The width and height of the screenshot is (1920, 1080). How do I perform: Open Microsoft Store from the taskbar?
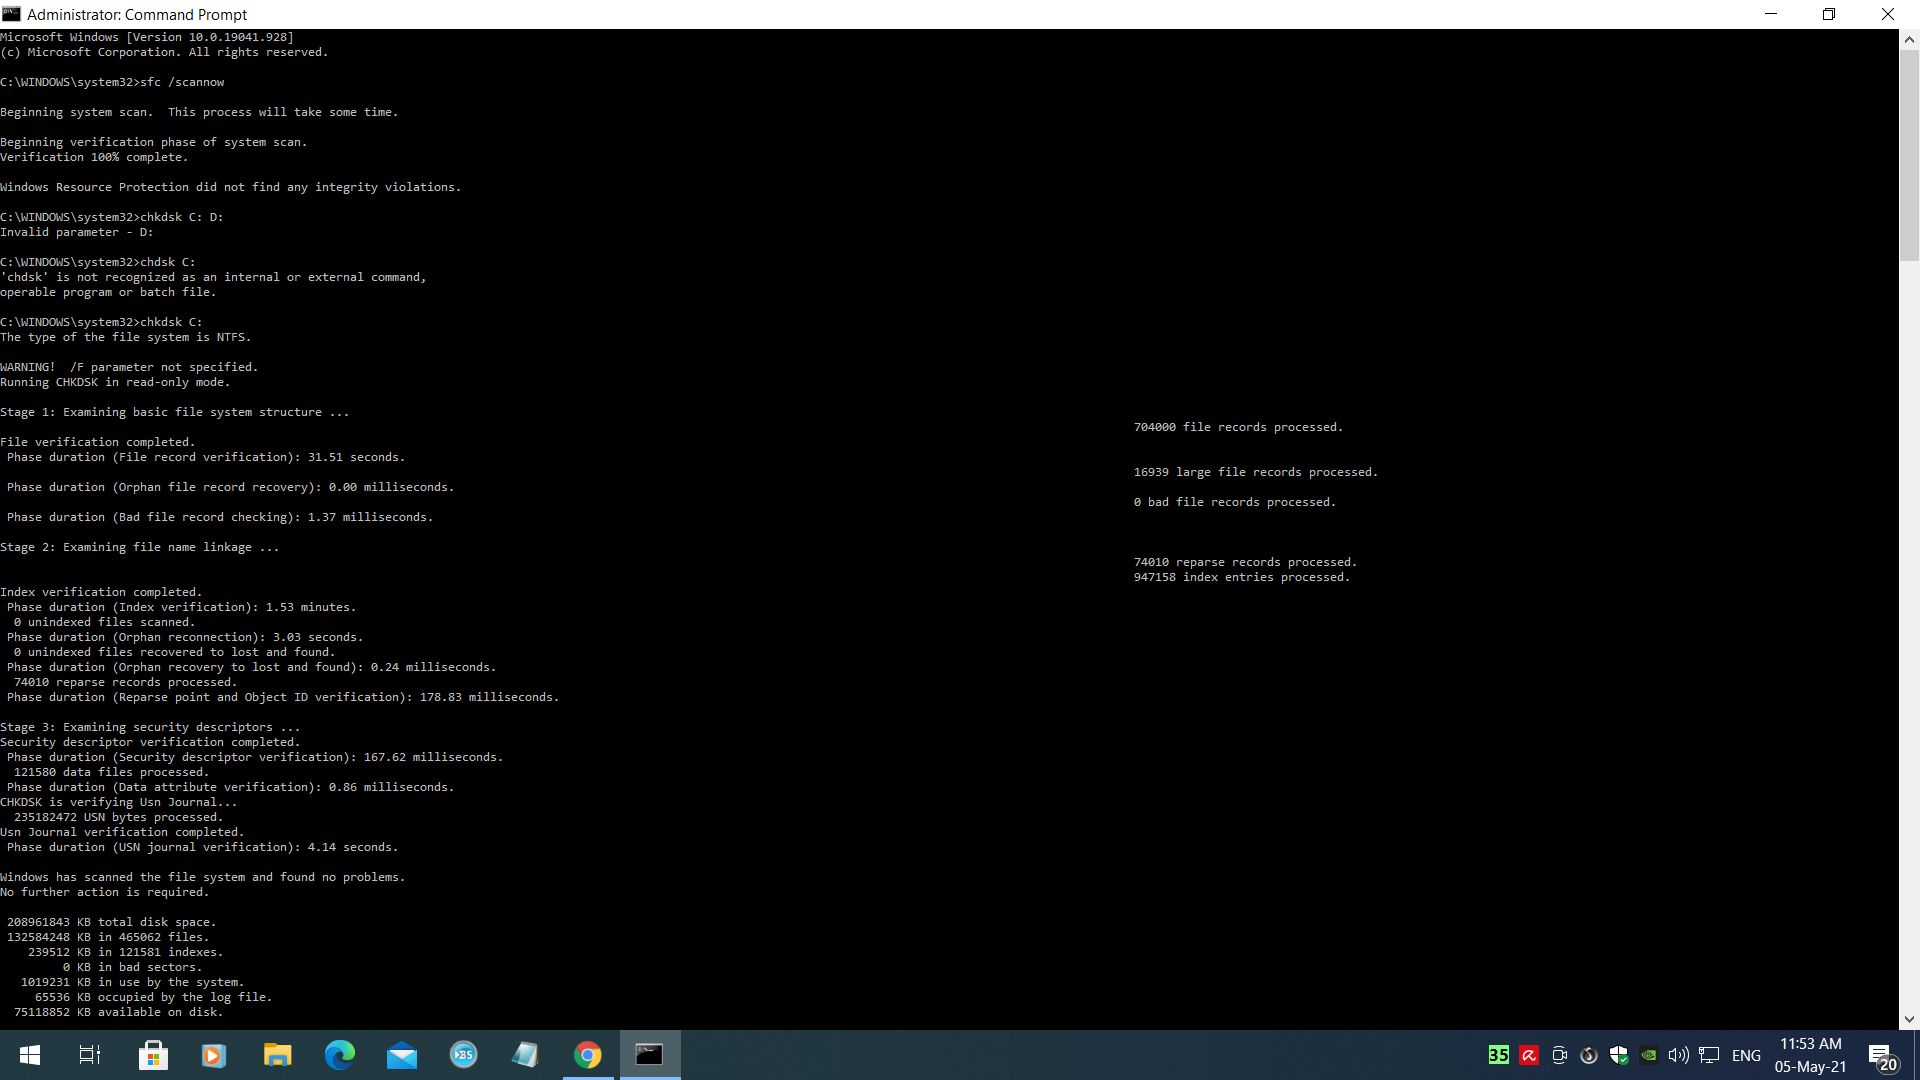(153, 1055)
